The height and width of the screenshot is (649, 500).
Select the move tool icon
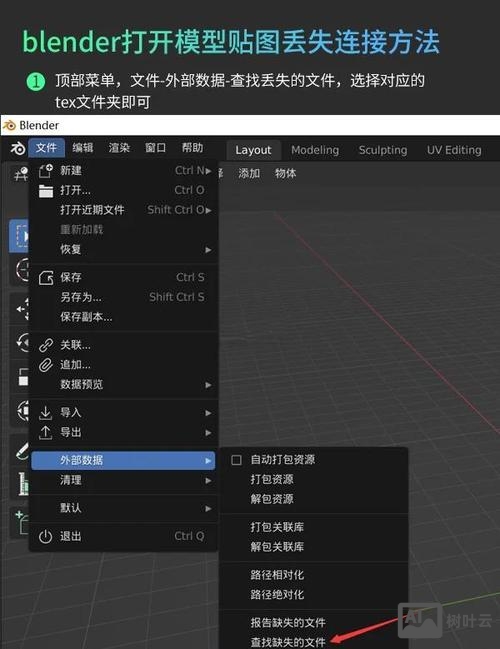coord(21,309)
